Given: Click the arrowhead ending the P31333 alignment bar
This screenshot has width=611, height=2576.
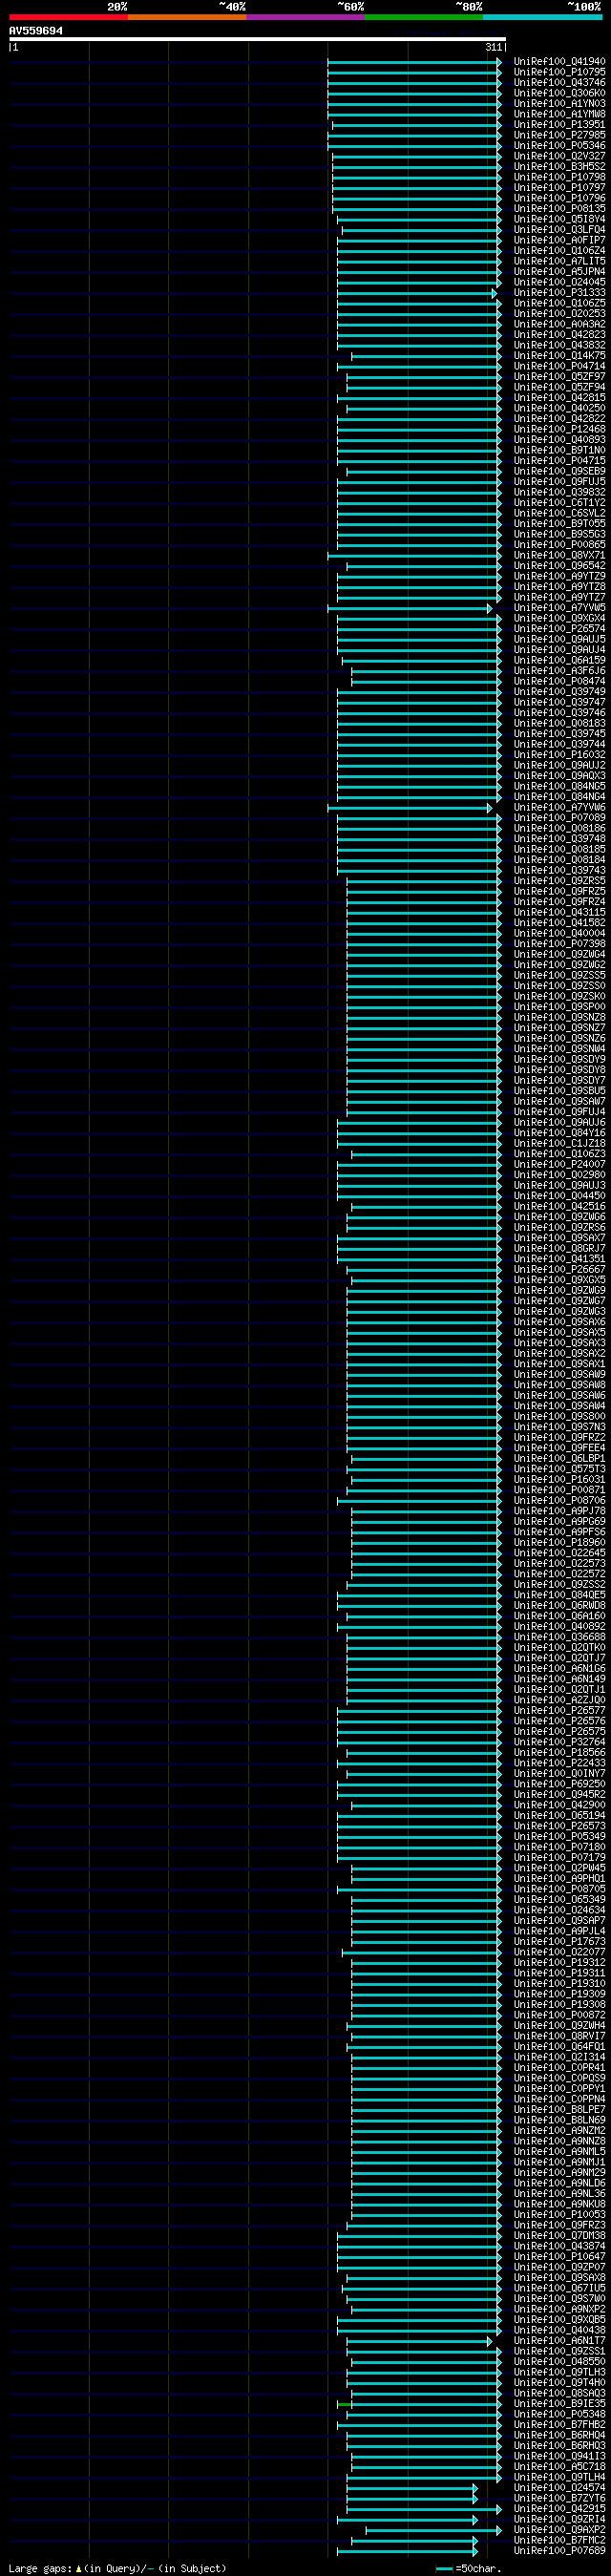Looking at the screenshot, I should (x=494, y=293).
